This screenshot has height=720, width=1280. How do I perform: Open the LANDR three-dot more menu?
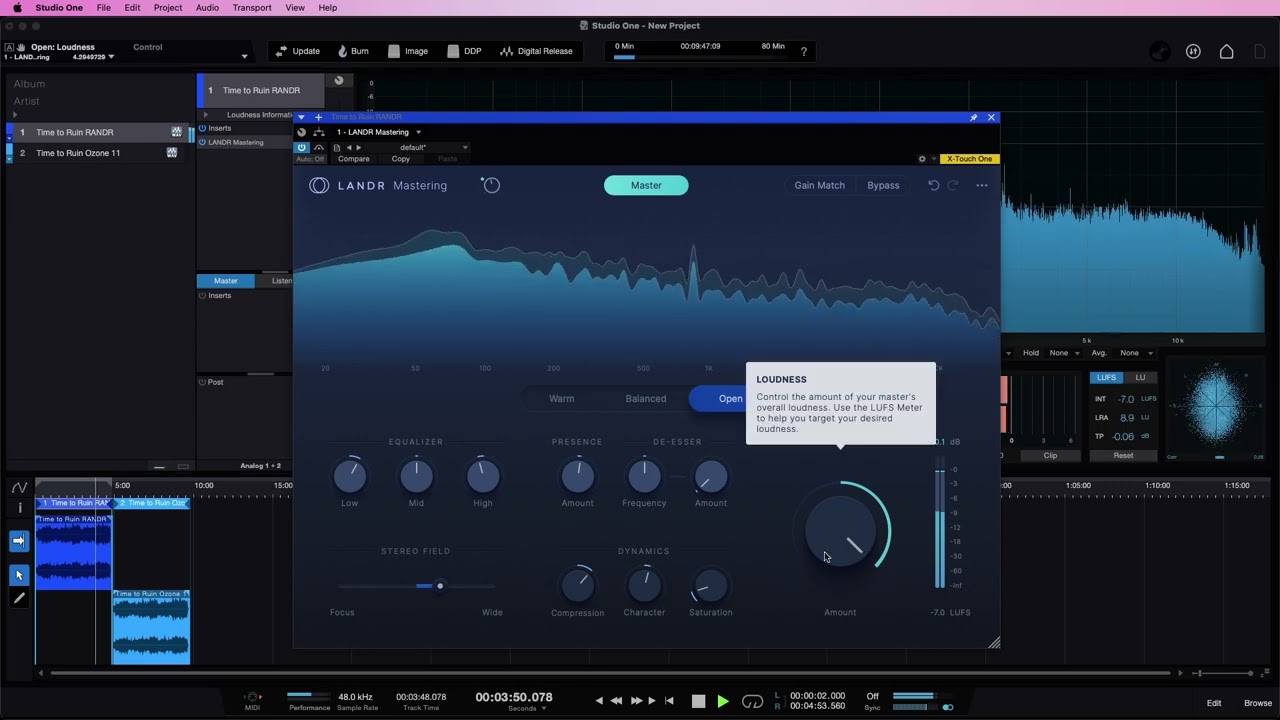coord(982,185)
